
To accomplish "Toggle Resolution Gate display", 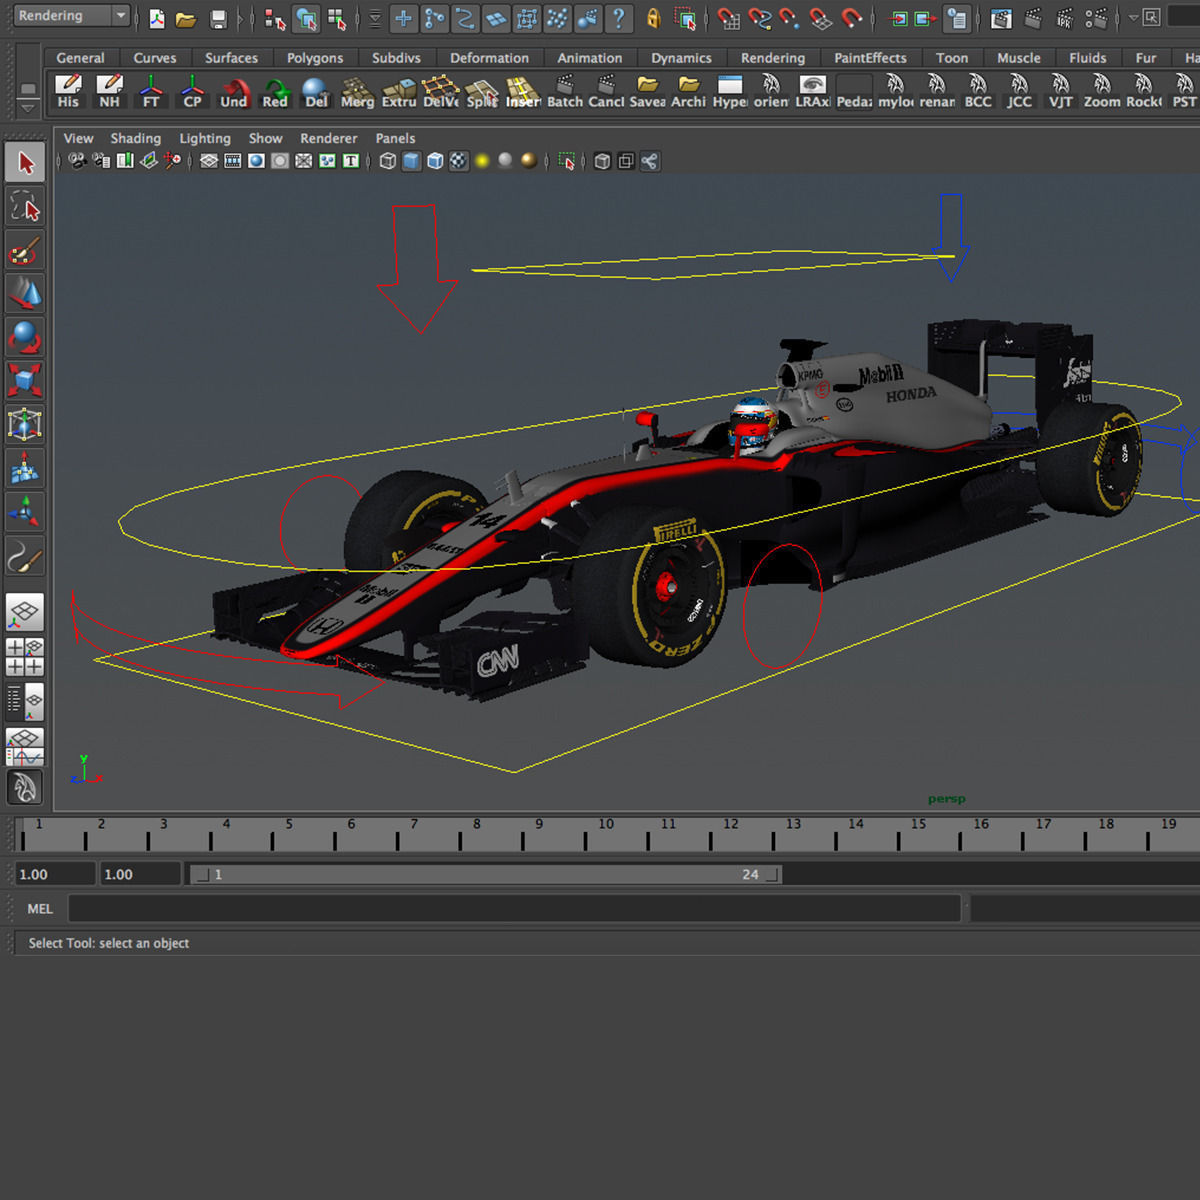I will click(256, 161).
